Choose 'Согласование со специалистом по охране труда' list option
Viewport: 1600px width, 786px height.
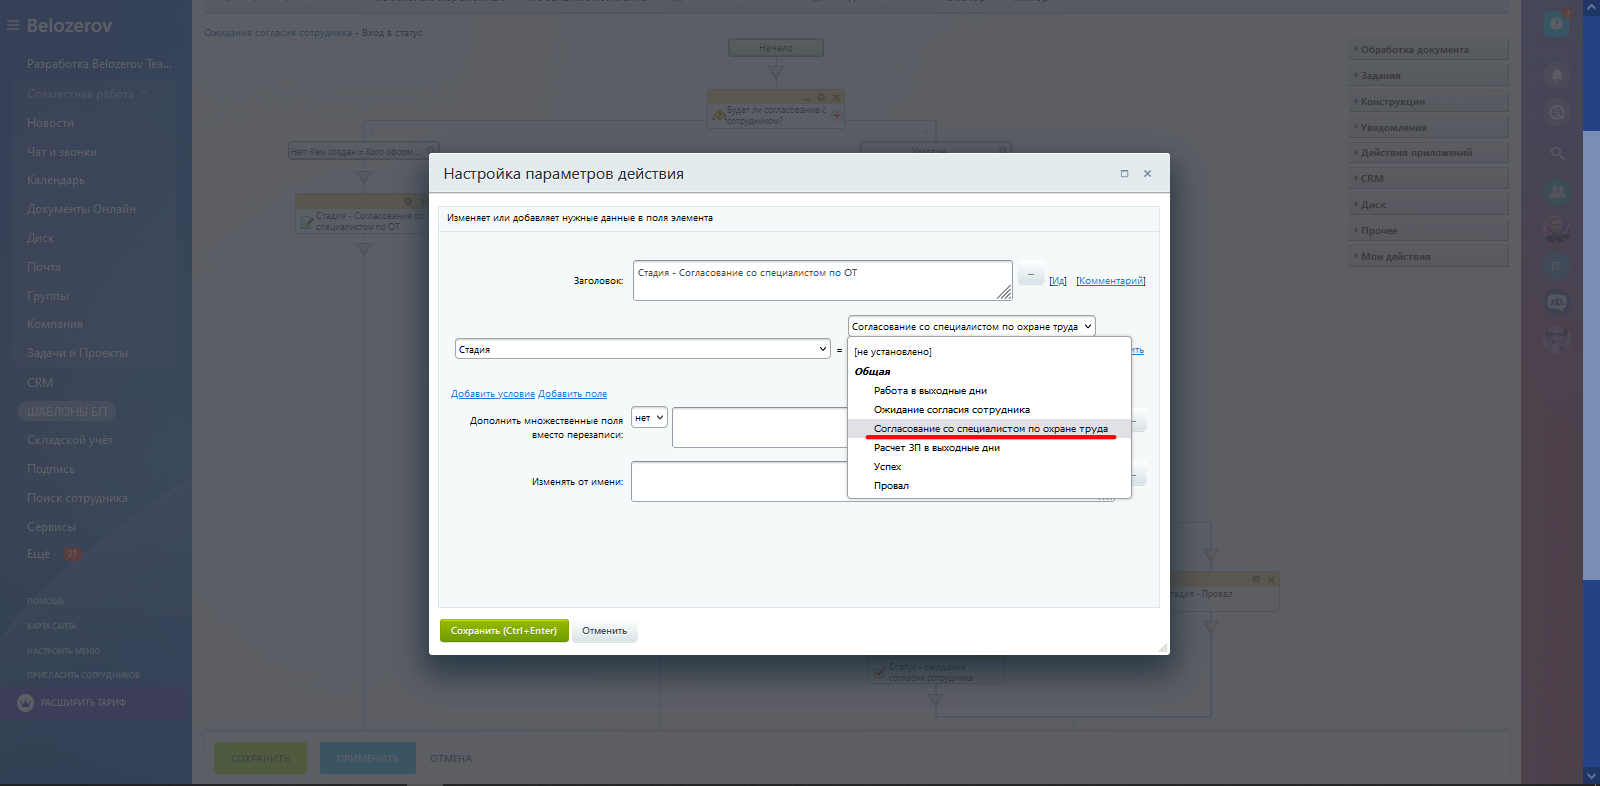pyautogui.click(x=989, y=429)
